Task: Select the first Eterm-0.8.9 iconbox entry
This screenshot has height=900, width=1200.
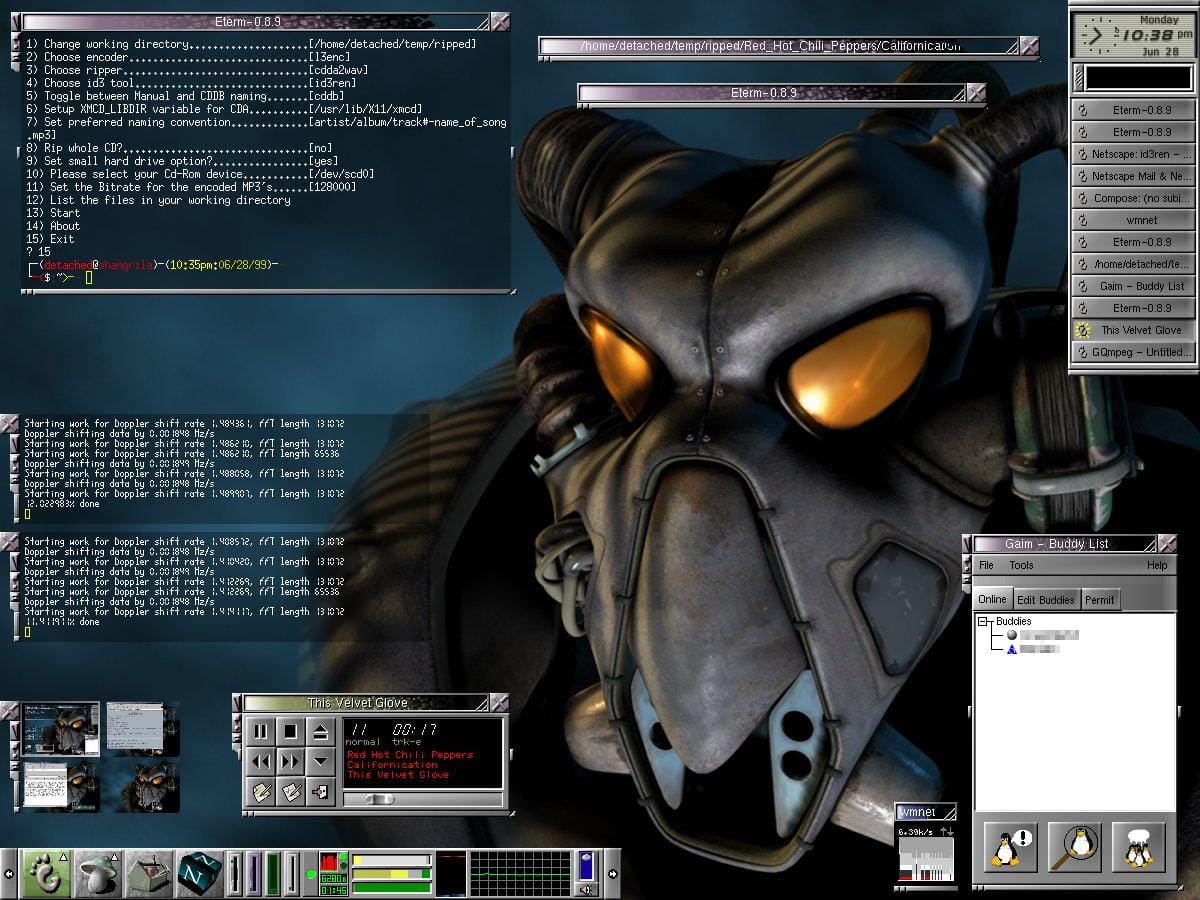Action: point(1132,110)
